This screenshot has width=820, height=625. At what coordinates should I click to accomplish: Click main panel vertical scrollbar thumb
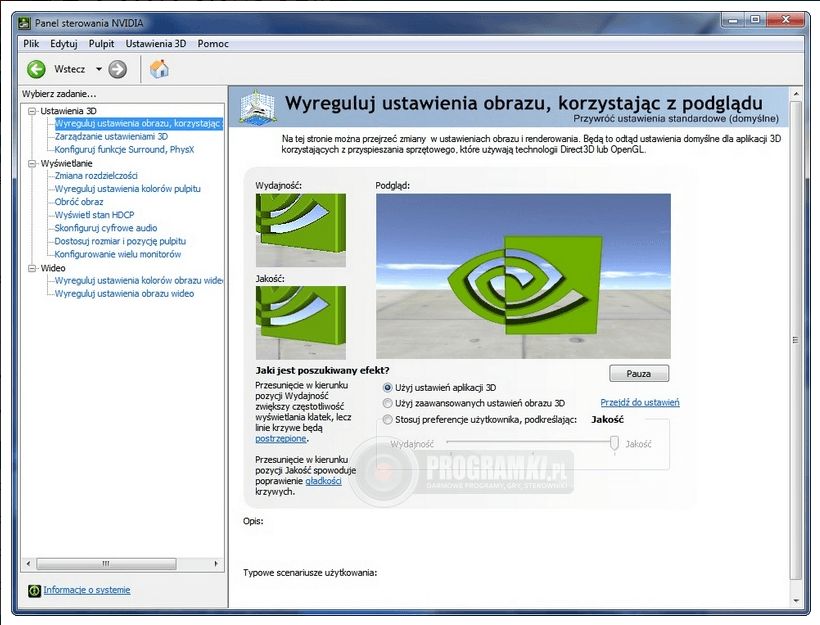point(795,340)
